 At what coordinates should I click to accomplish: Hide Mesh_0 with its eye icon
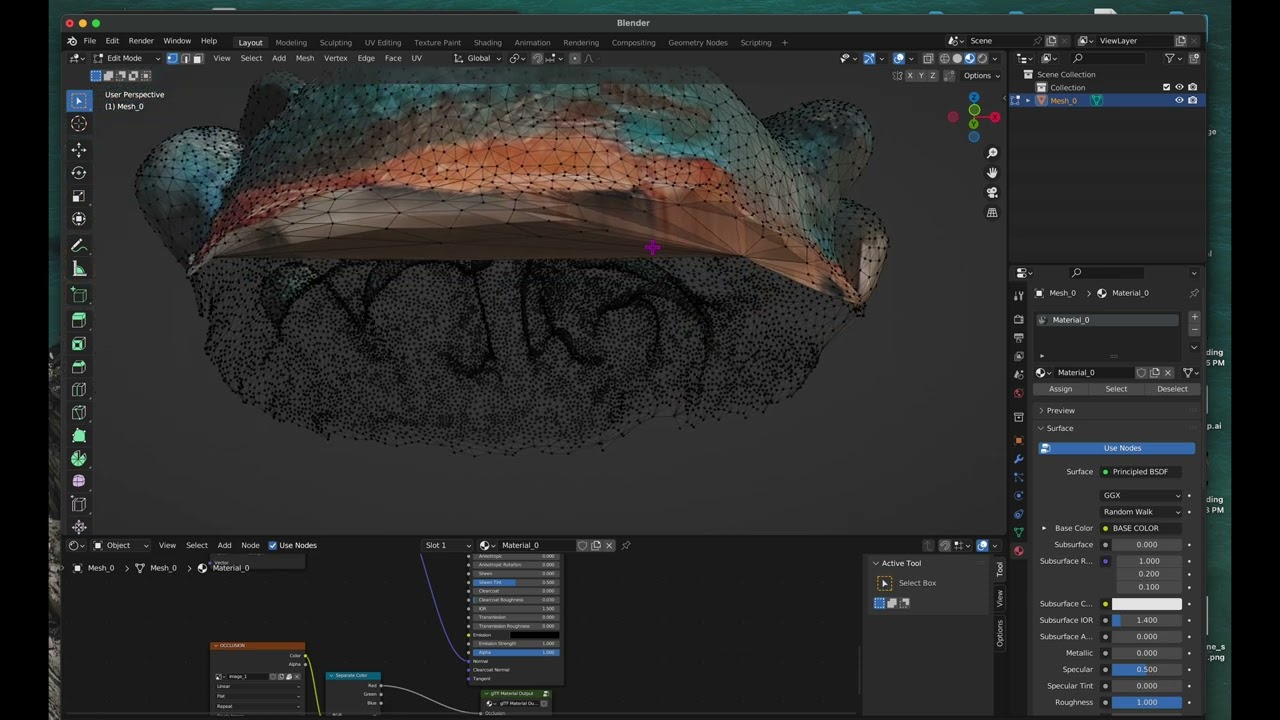[x=1179, y=100]
